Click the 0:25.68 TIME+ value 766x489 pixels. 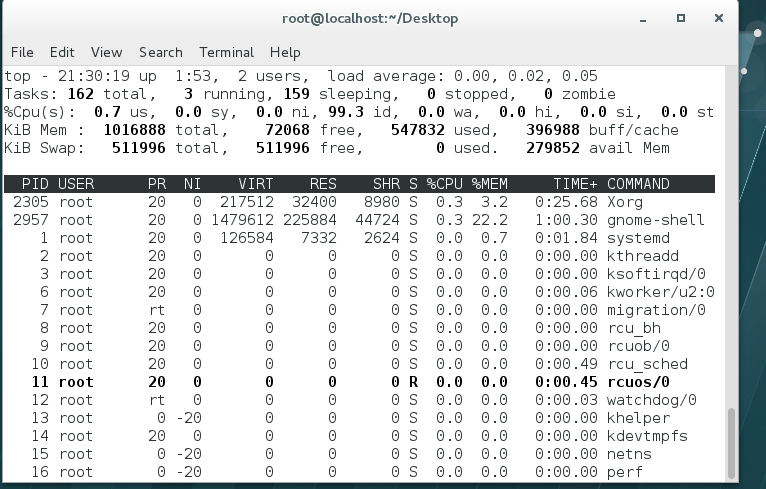pyautogui.click(x=566, y=202)
